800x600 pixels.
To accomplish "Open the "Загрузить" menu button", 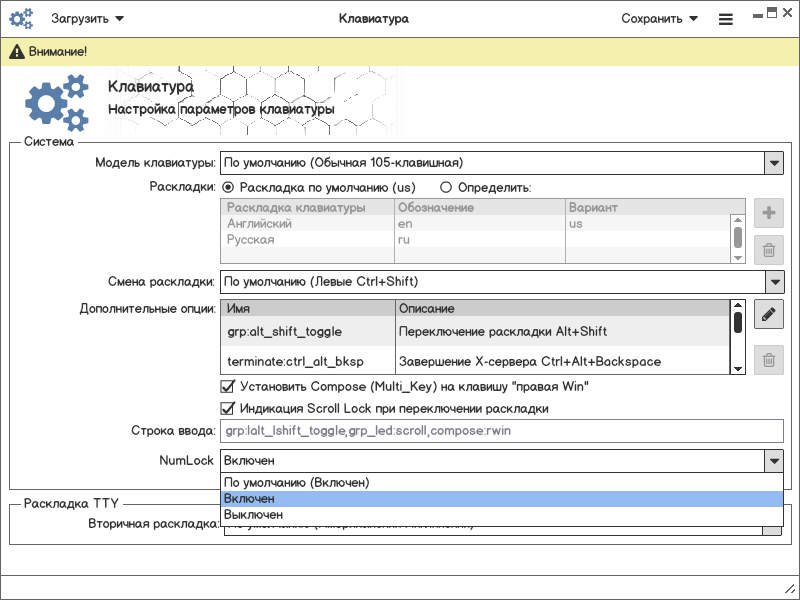I will (88, 18).
